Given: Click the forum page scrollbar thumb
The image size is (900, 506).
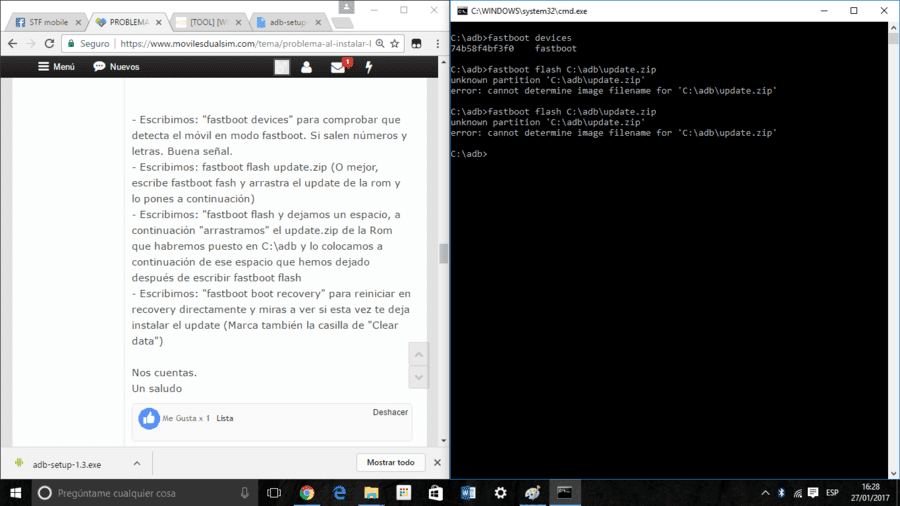Looking at the screenshot, I should pyautogui.click(x=443, y=253).
